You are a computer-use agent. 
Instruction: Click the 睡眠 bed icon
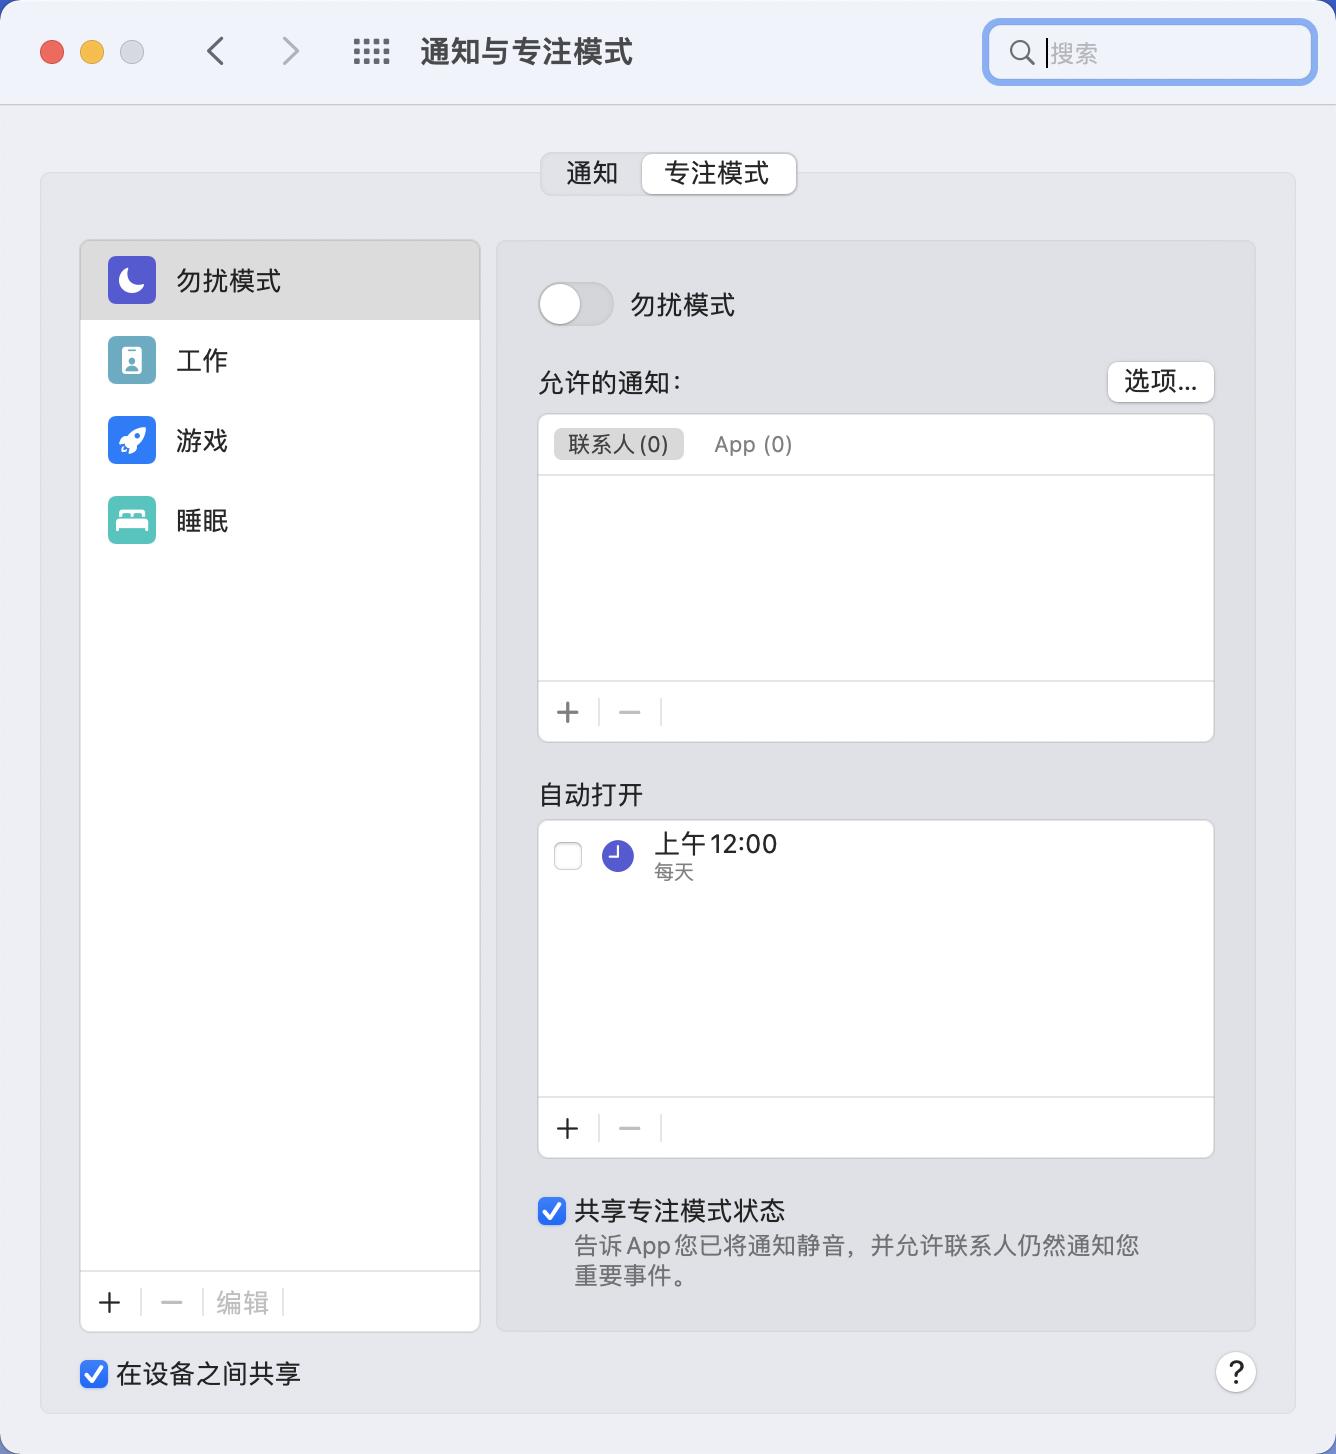[x=130, y=520]
